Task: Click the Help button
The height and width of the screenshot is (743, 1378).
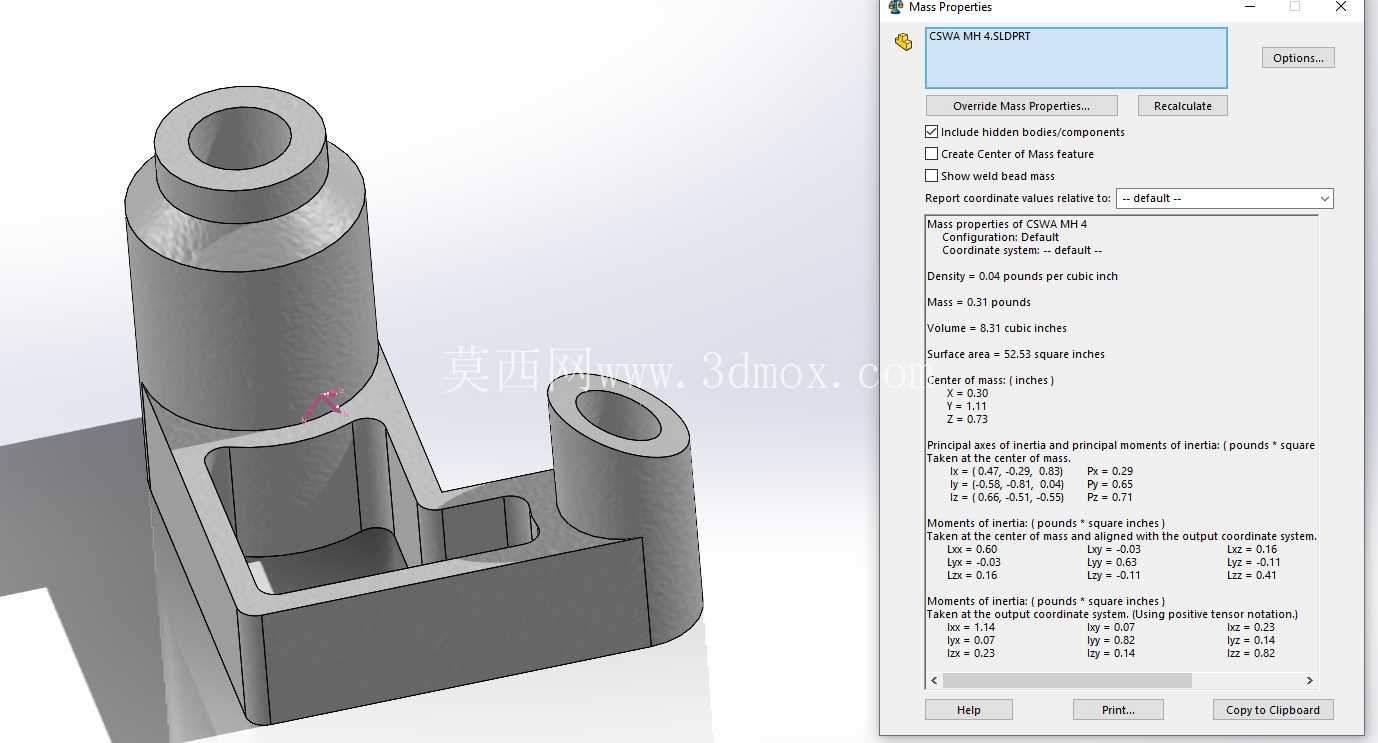Action: coord(969,710)
